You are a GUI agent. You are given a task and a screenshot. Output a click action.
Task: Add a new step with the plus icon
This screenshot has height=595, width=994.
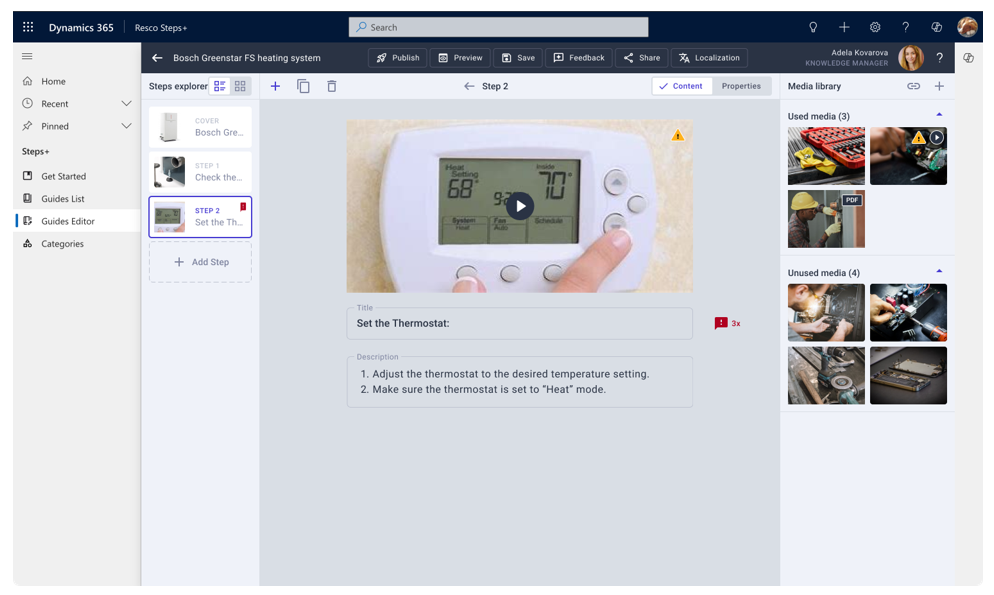[275, 86]
